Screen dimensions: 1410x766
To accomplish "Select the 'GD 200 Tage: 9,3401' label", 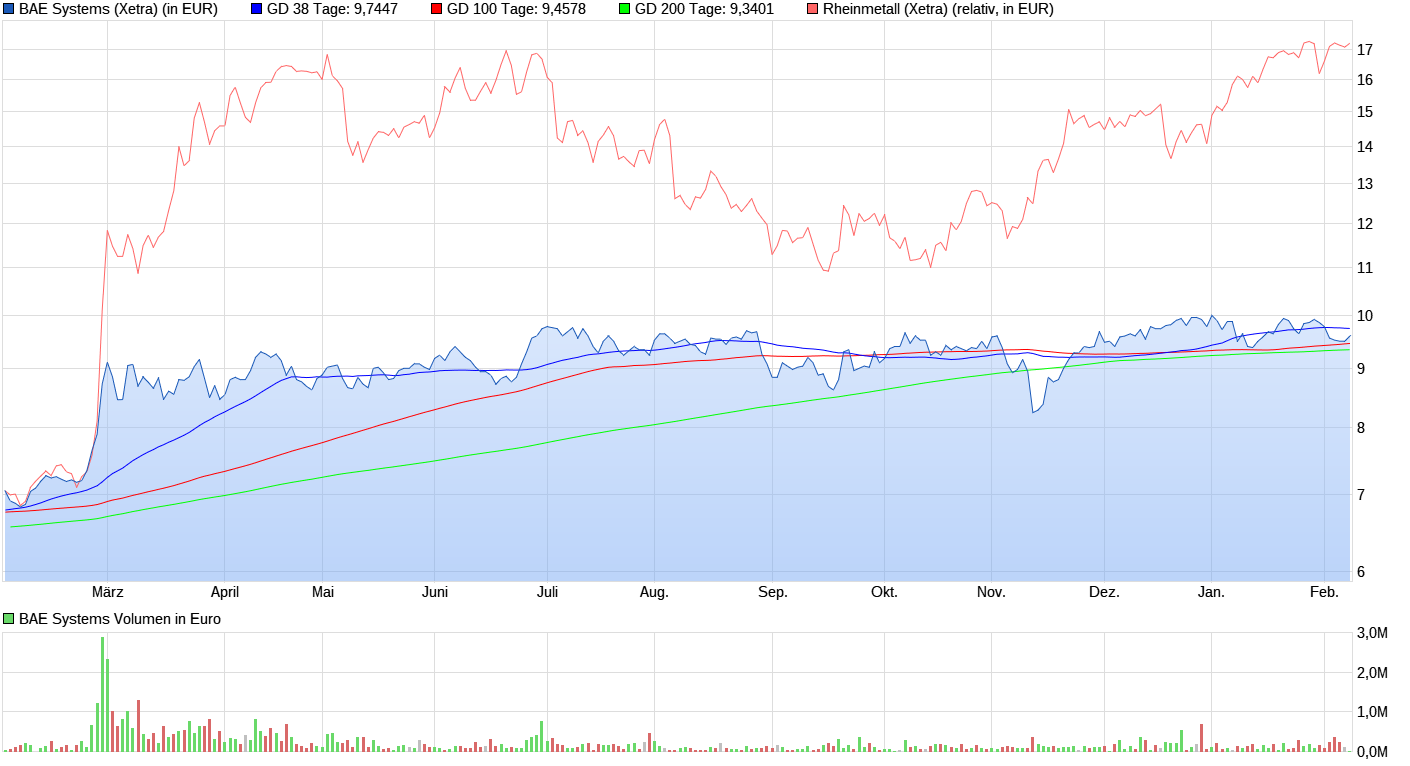I will click(704, 9).
